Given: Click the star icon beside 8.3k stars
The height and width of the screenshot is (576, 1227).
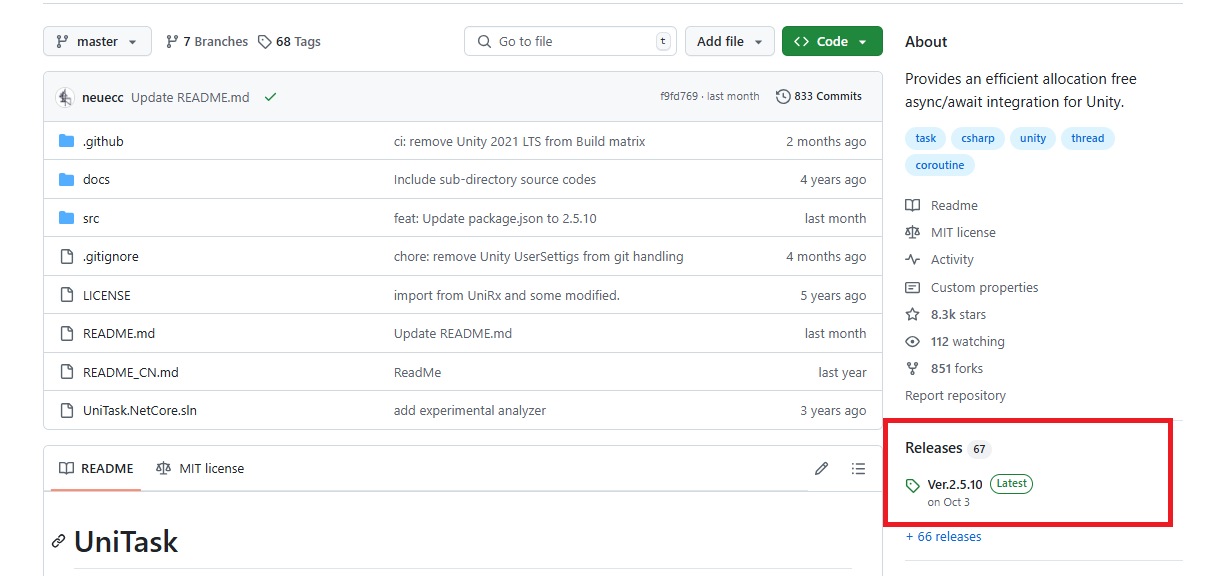Looking at the screenshot, I should [912, 314].
